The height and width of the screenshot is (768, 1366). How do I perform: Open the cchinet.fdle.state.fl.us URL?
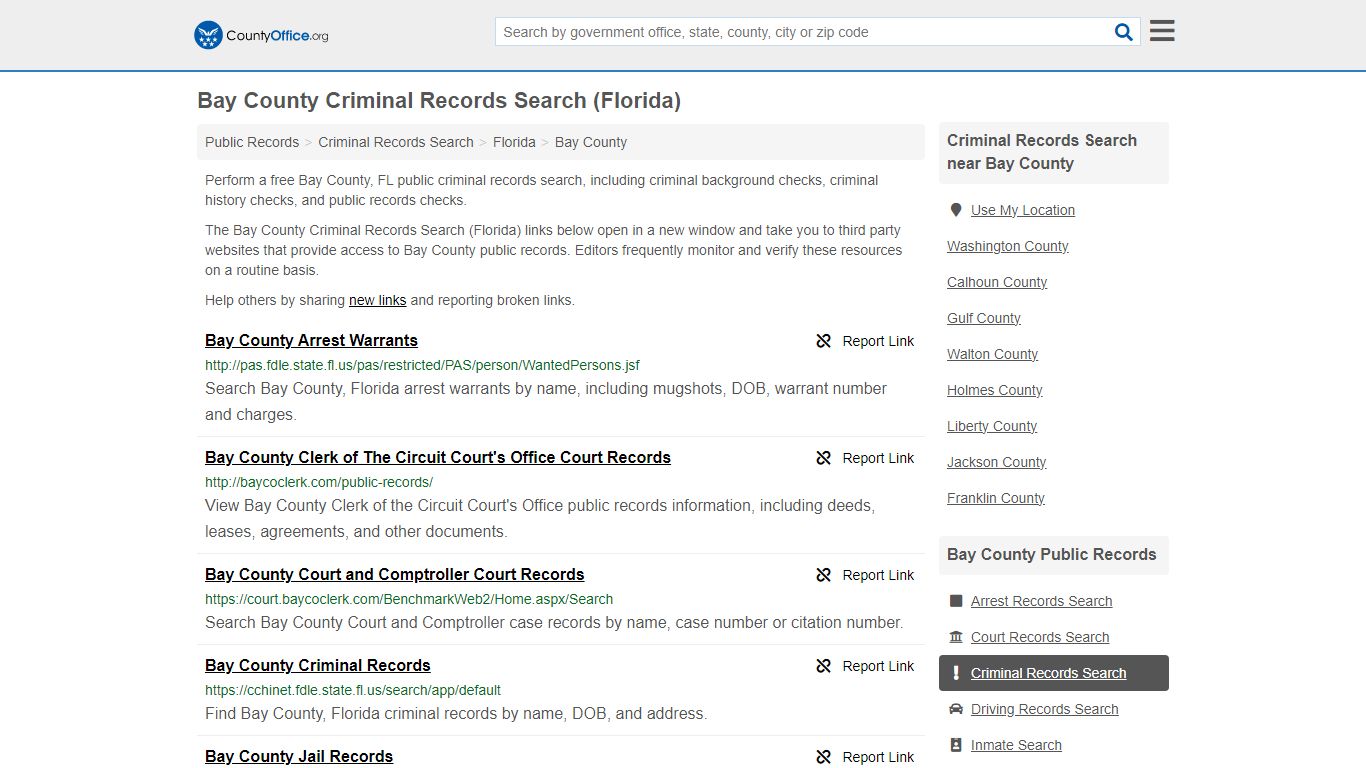(353, 690)
